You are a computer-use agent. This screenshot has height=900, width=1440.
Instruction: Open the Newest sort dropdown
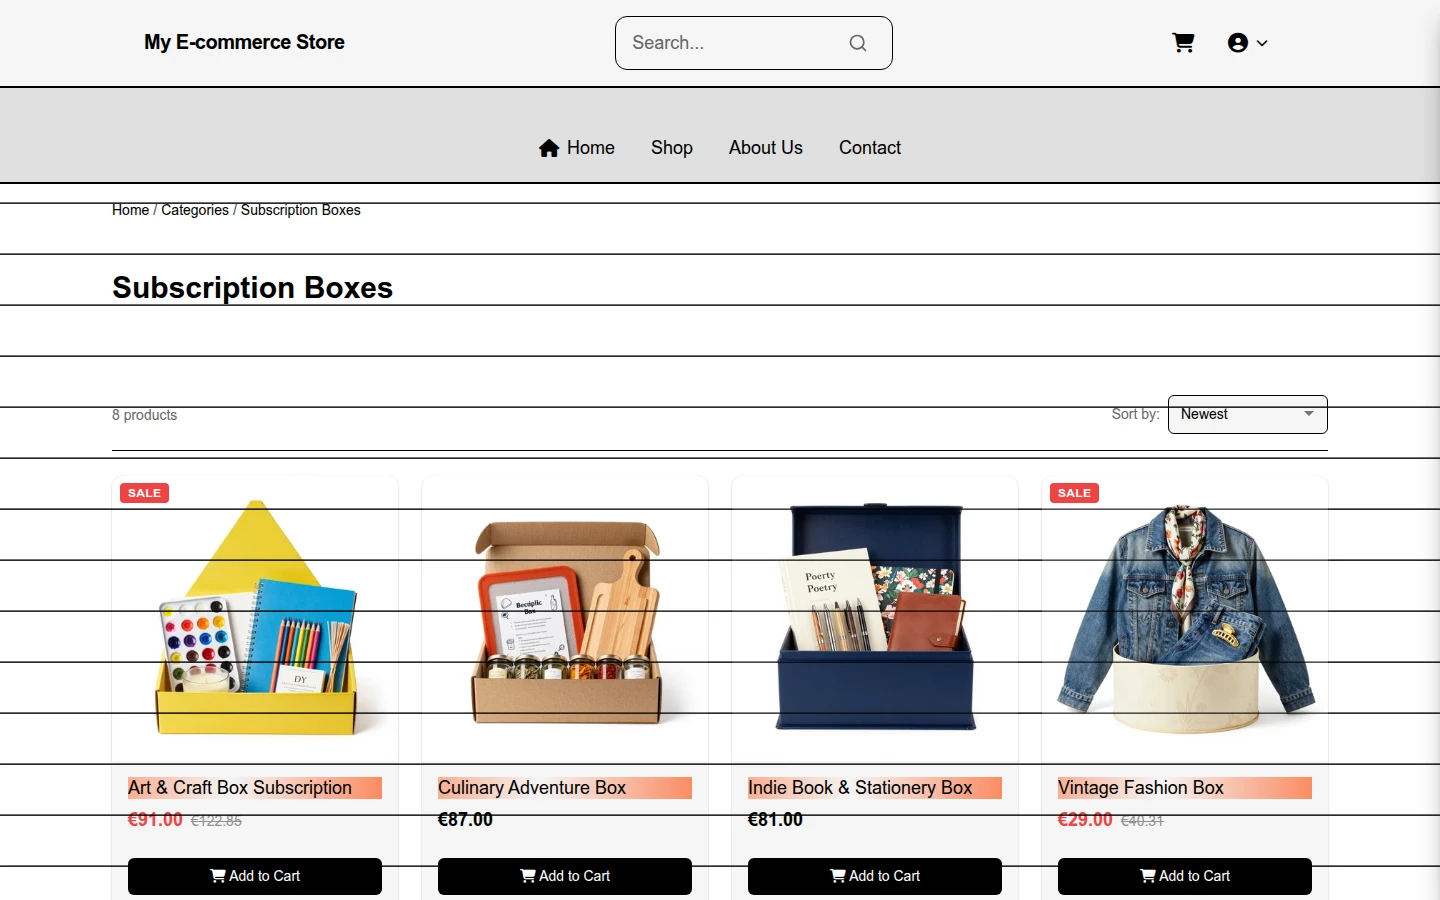(1247, 415)
